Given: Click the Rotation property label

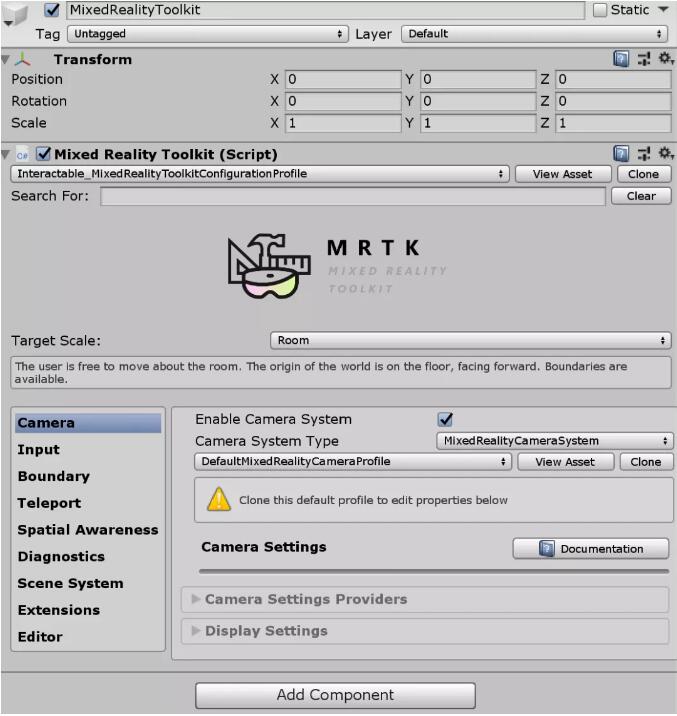Looking at the screenshot, I should (39, 101).
